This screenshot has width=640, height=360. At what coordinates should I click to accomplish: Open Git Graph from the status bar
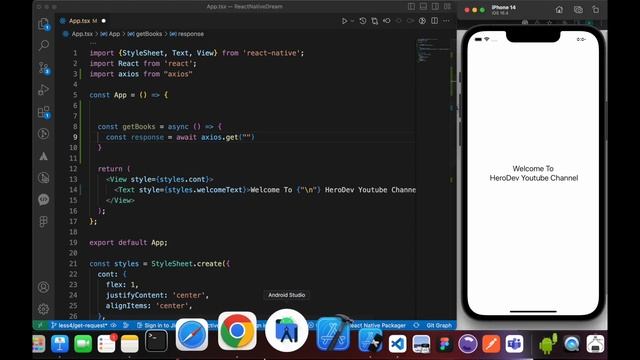(x=439, y=325)
